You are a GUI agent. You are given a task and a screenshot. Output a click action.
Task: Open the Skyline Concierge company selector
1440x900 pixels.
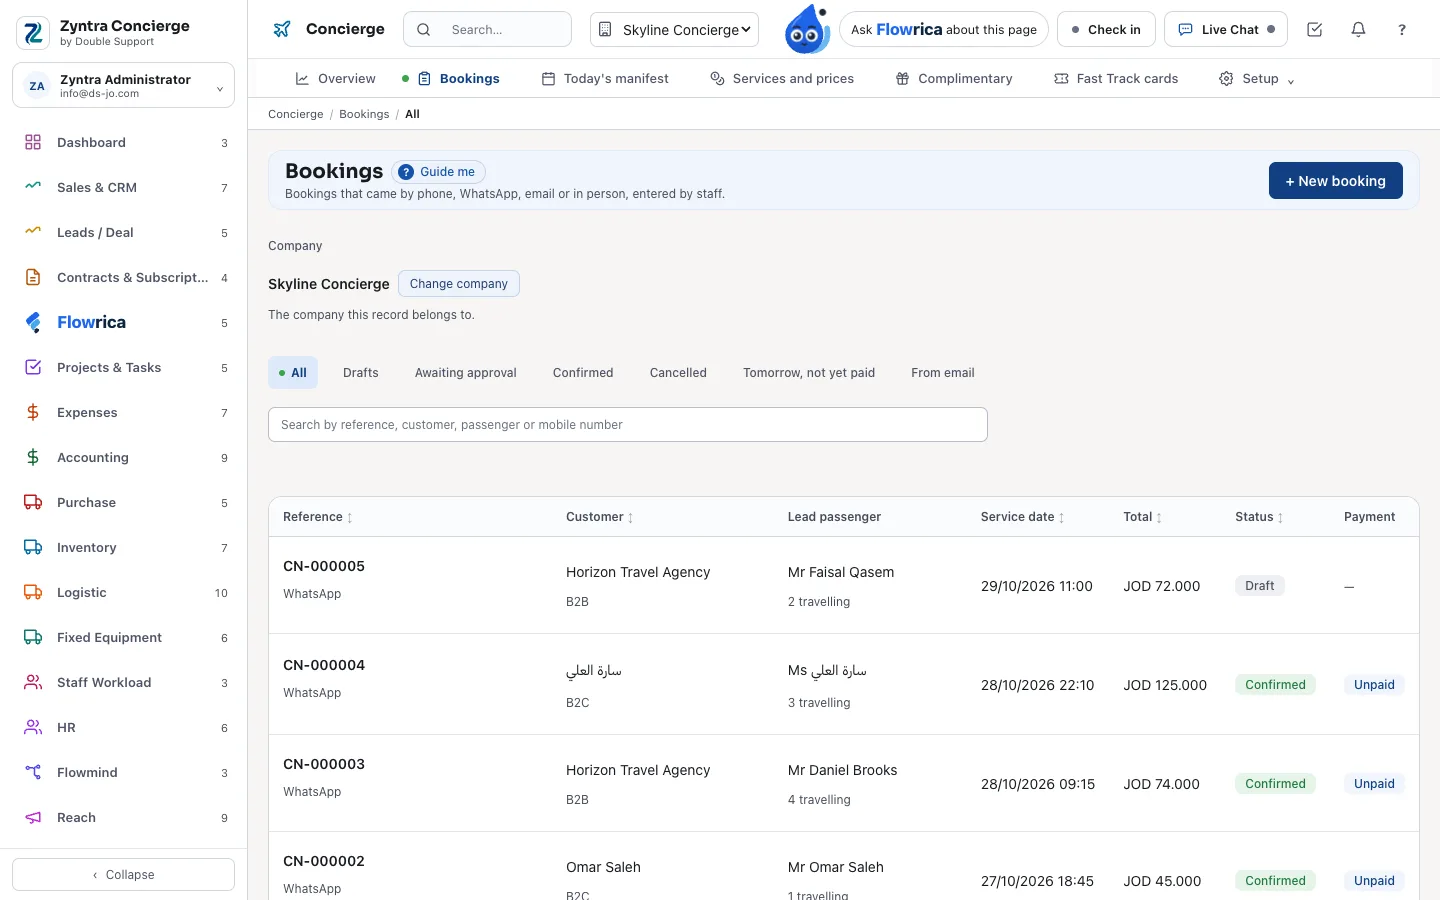(x=675, y=30)
